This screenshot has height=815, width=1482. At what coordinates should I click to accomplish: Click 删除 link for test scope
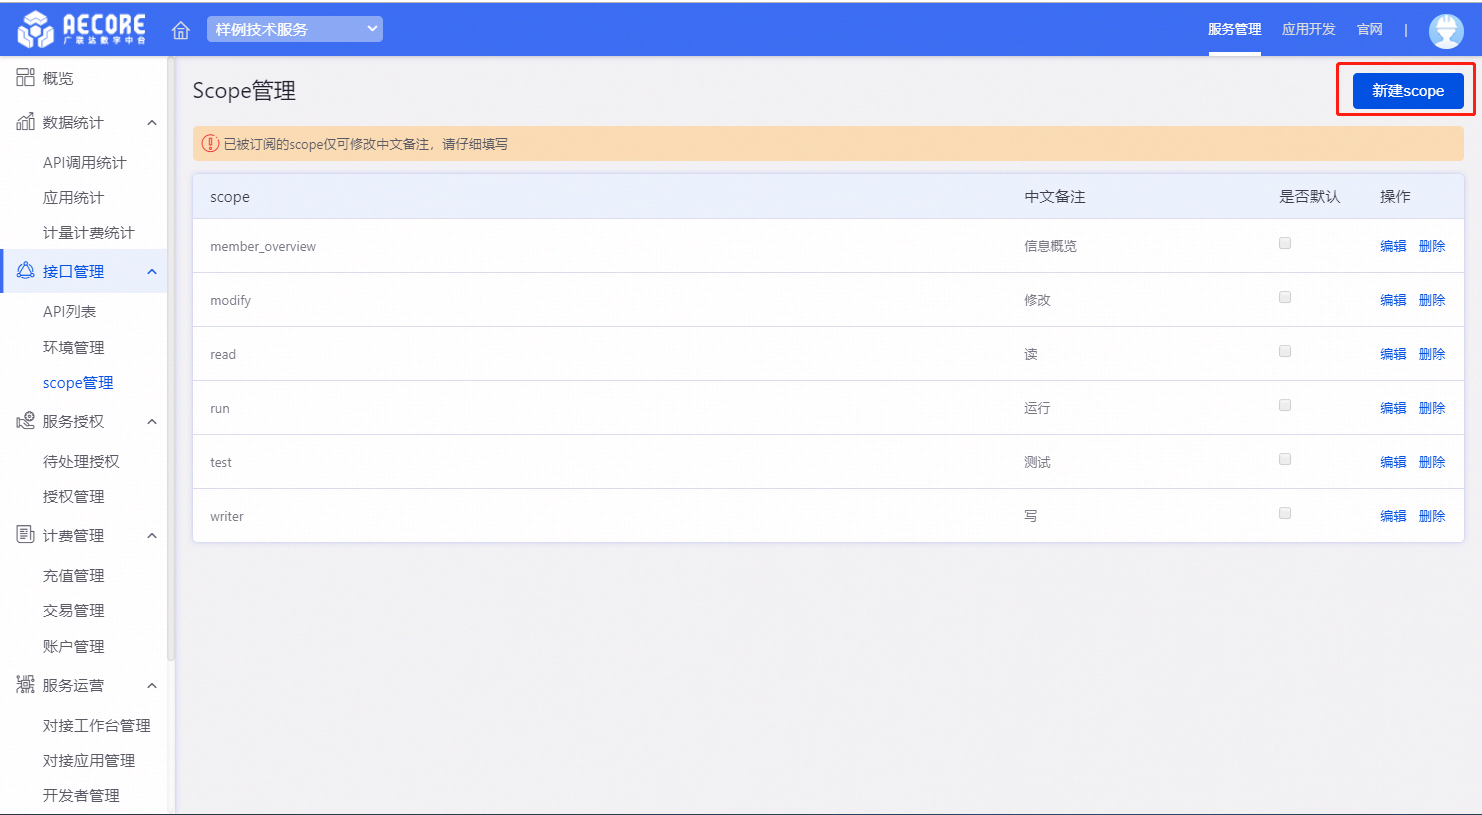pos(1432,462)
